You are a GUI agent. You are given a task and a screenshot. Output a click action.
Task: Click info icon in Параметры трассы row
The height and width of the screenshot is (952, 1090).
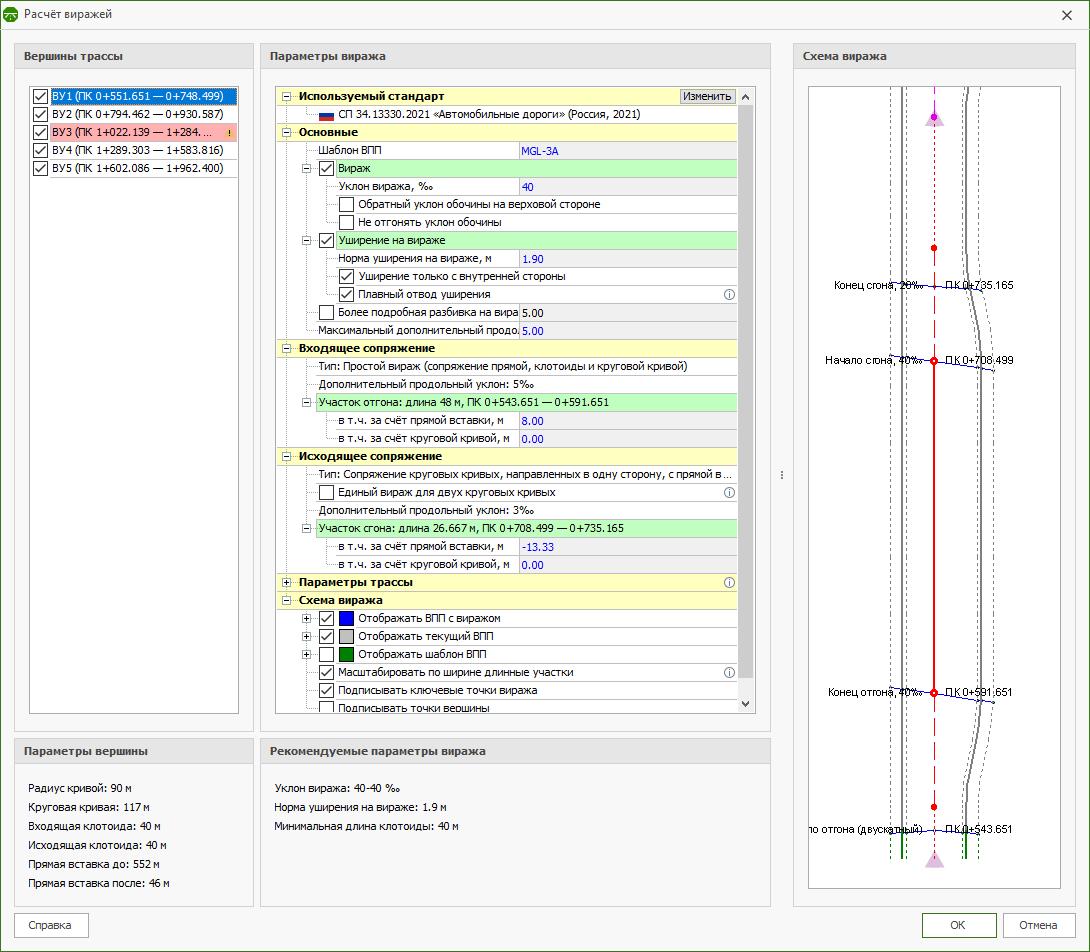(x=729, y=583)
